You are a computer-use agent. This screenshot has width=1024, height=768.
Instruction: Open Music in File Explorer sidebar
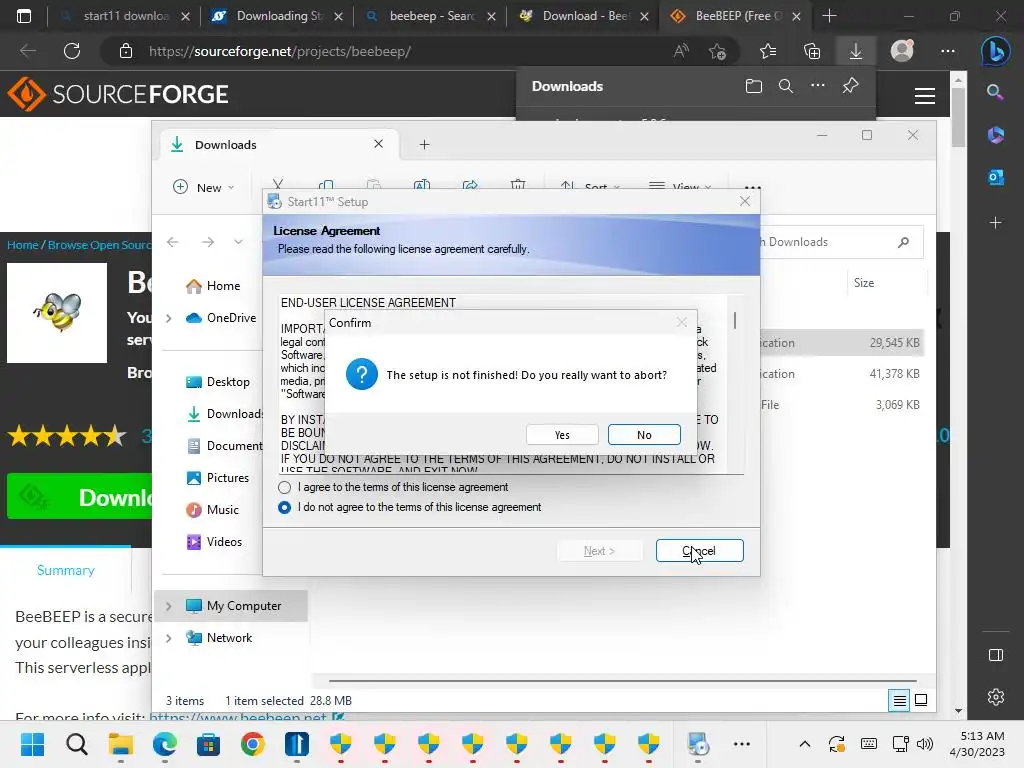click(x=213, y=510)
